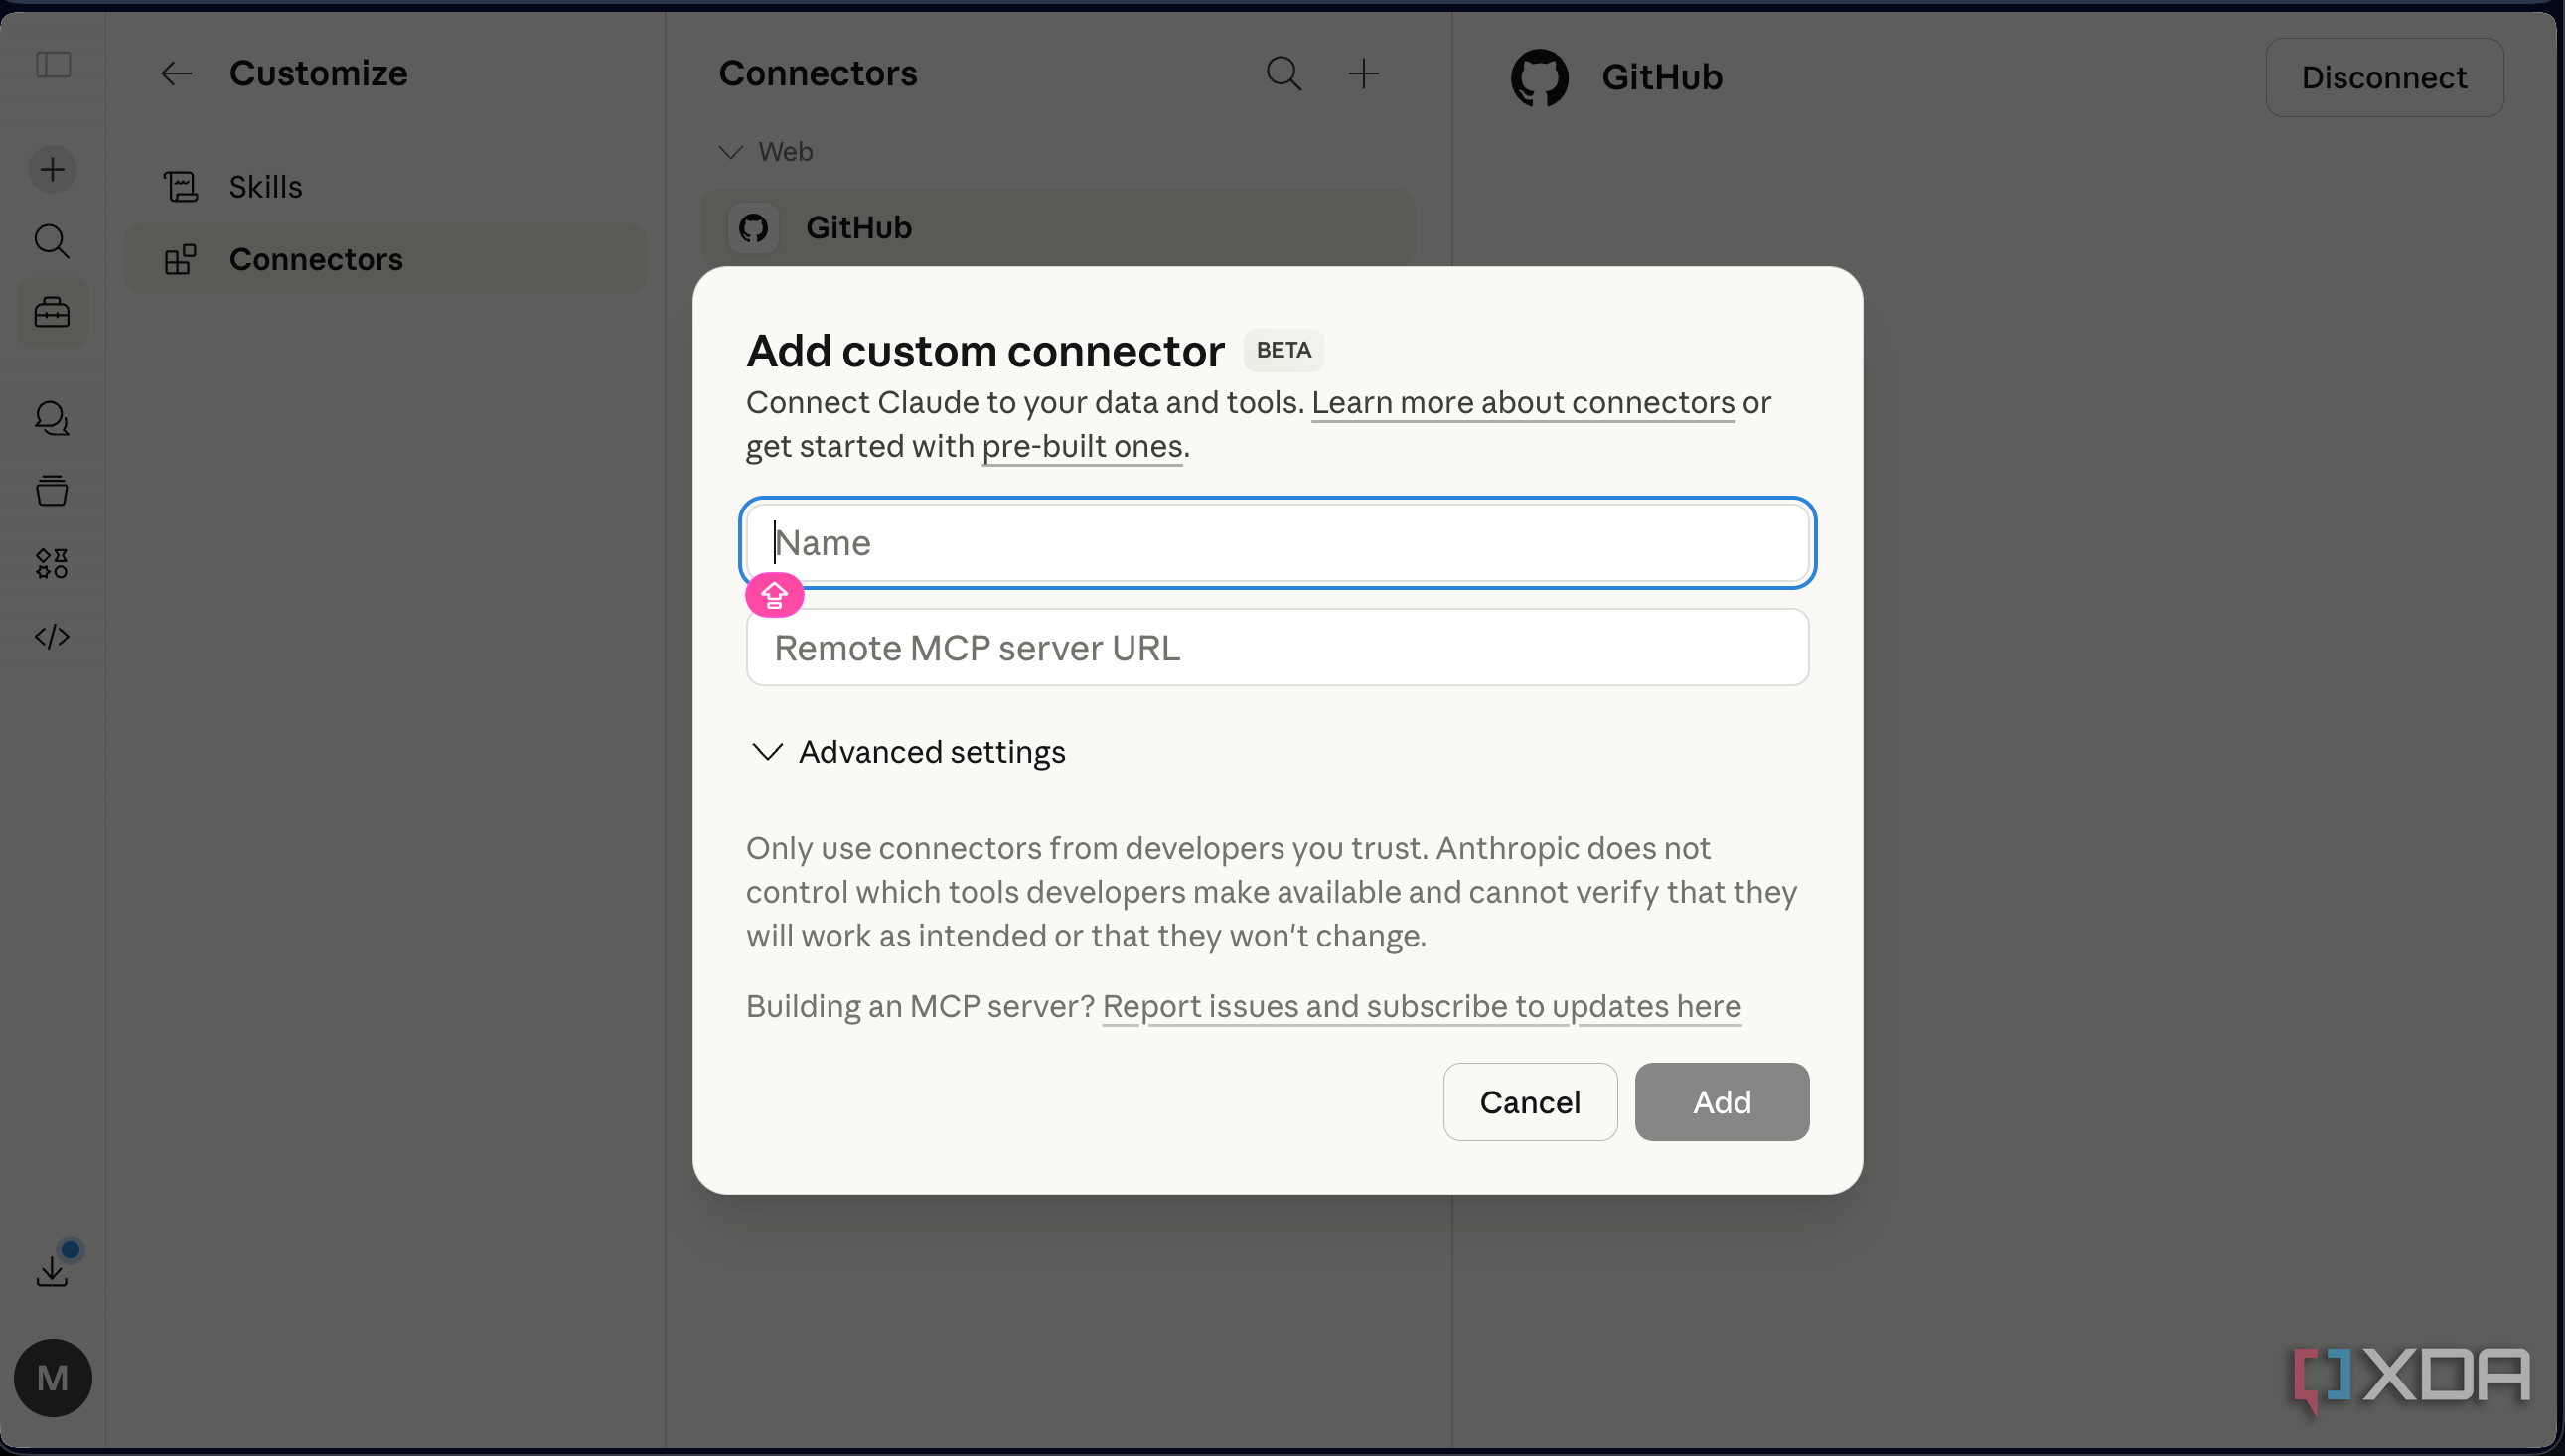The image size is (2565, 1456).
Task: Open search from left sidebar magnifier
Action: tap(52, 241)
